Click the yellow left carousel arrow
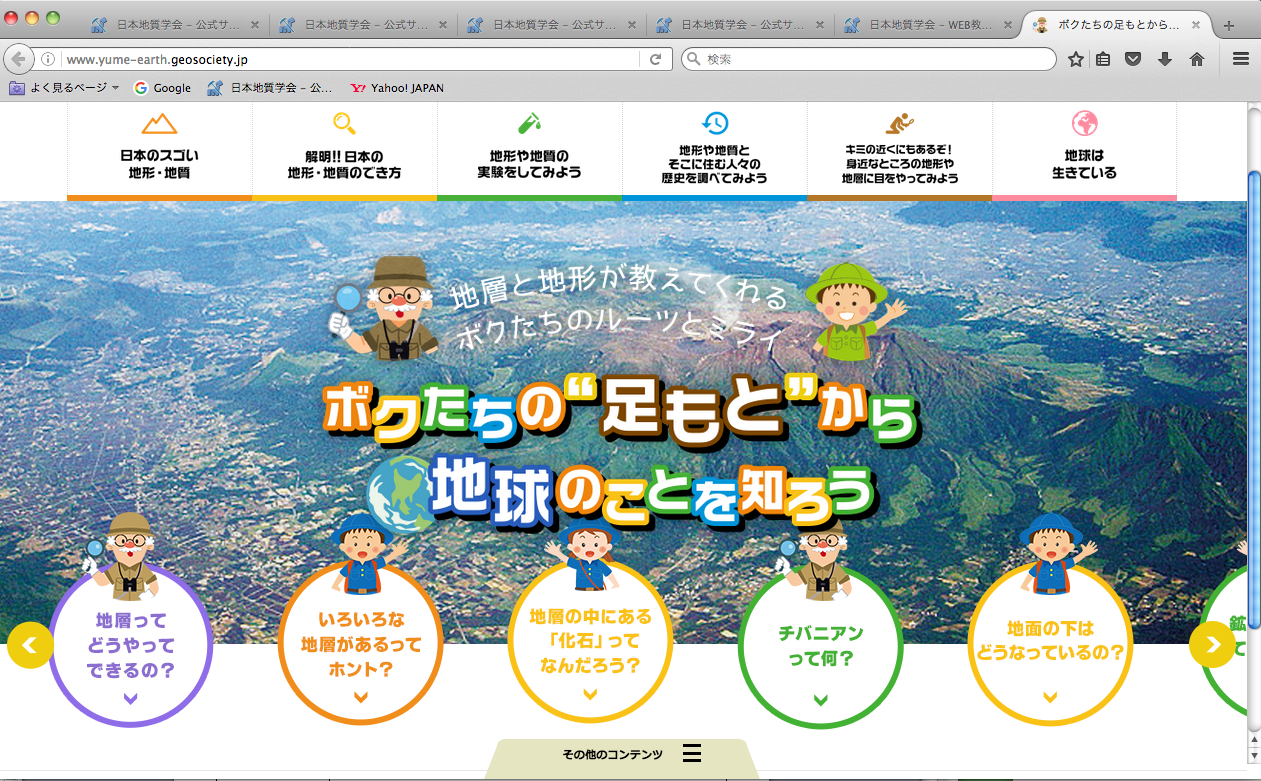Viewport: 1261px width, 781px height. (x=30, y=645)
